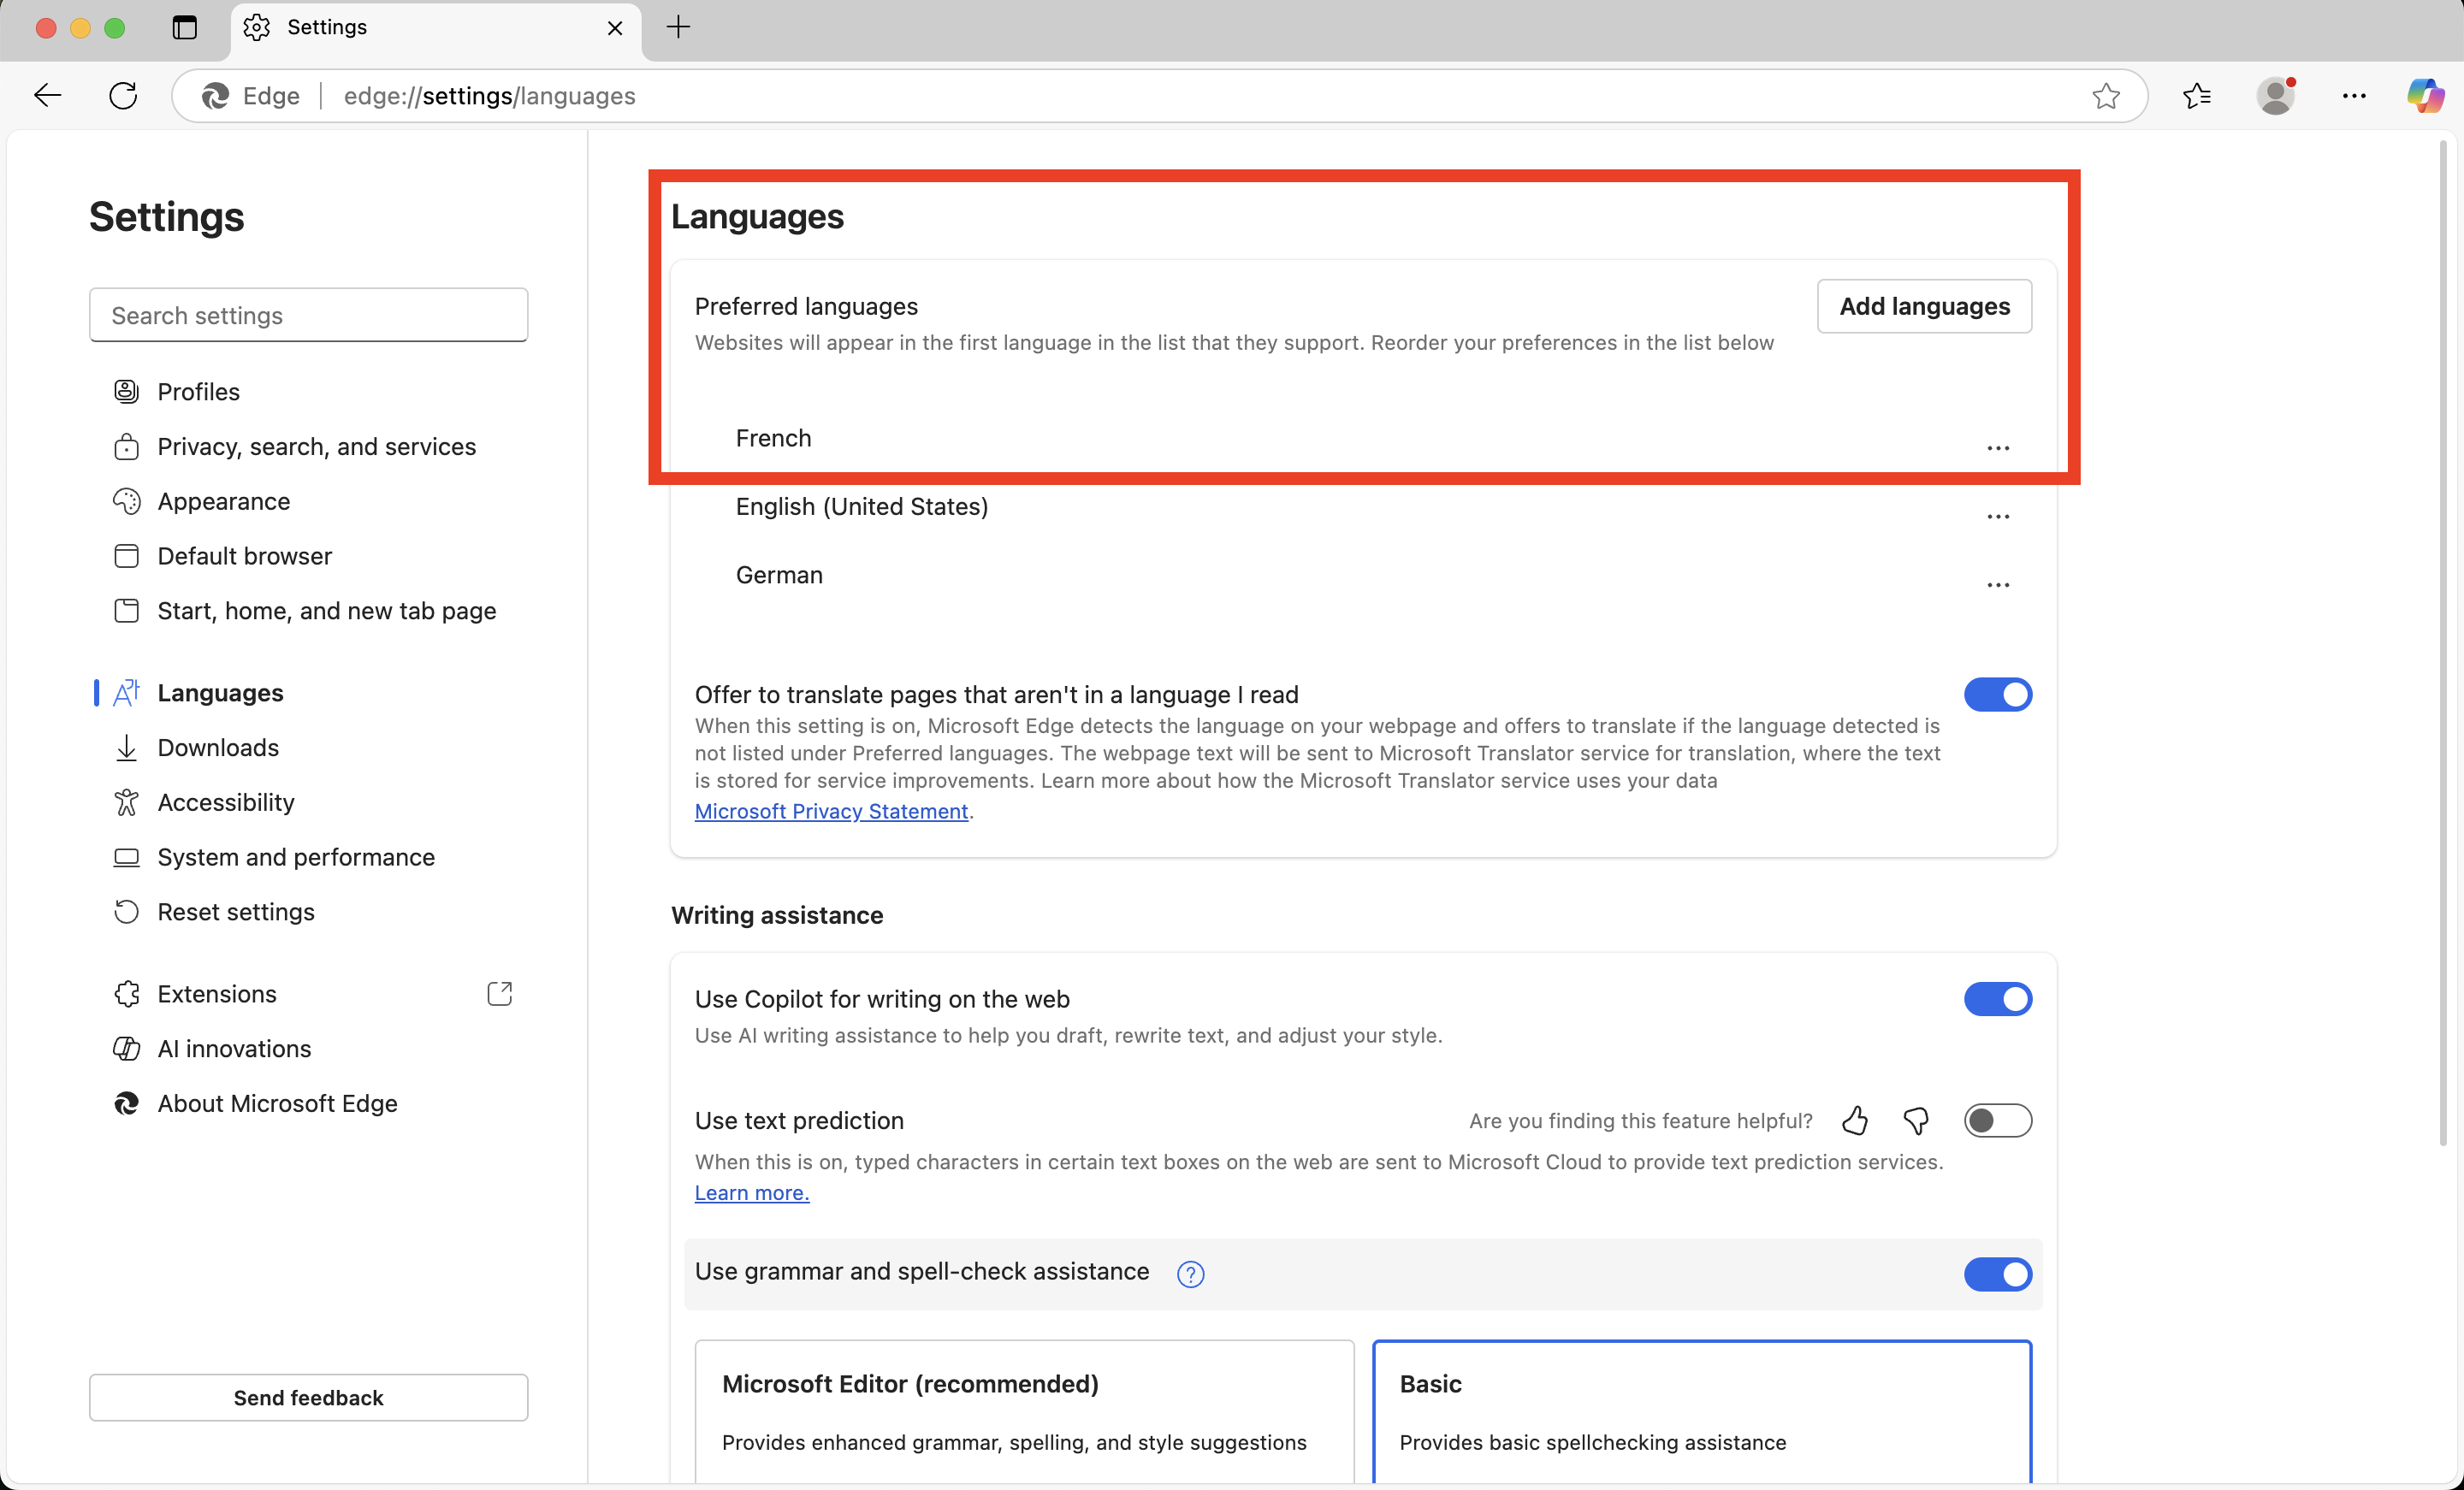Open the Microsoft Privacy Statement link
Screen dimensions: 2464x1490
coord(831,811)
